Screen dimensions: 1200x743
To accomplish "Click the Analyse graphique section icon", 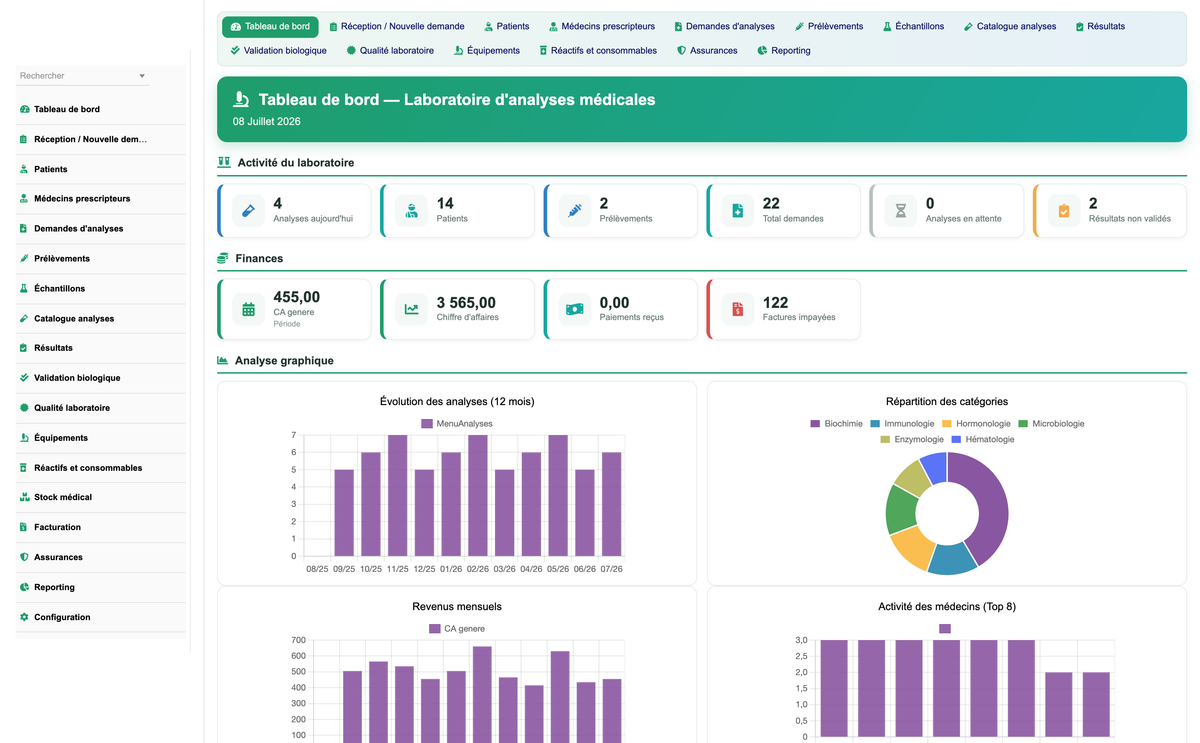I will (x=223, y=361).
